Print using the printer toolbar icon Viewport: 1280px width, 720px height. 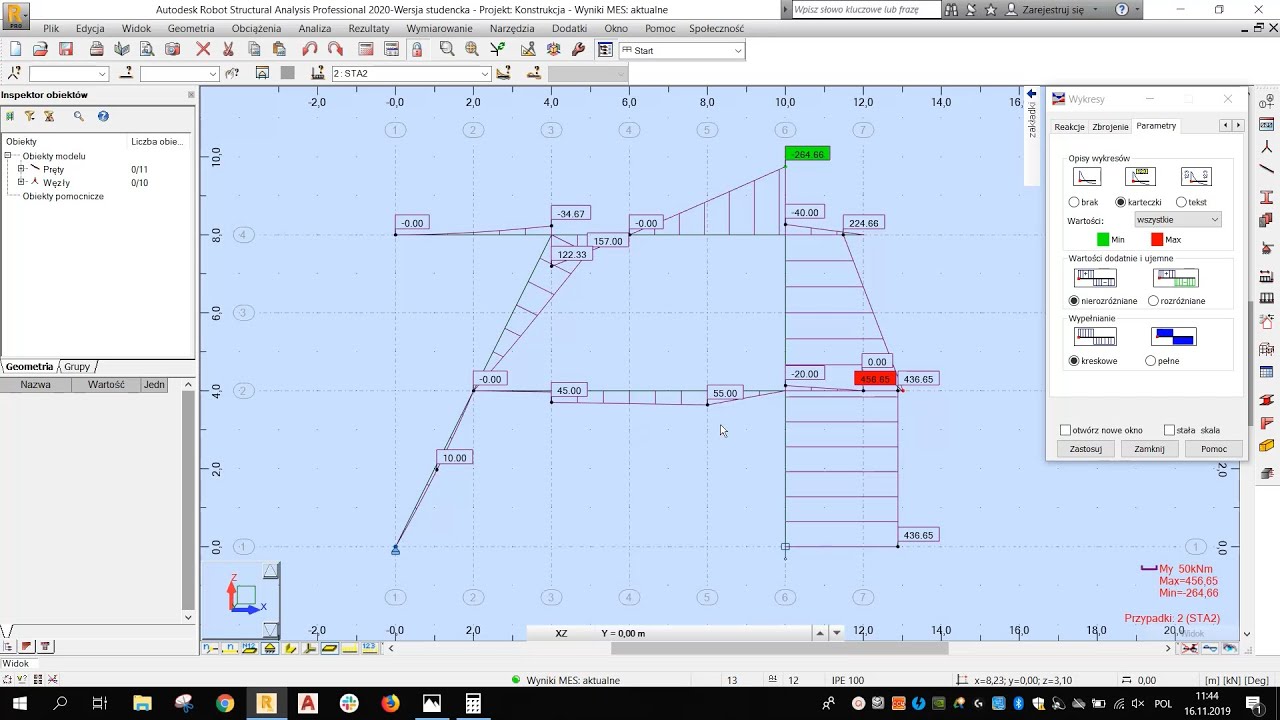coord(96,49)
